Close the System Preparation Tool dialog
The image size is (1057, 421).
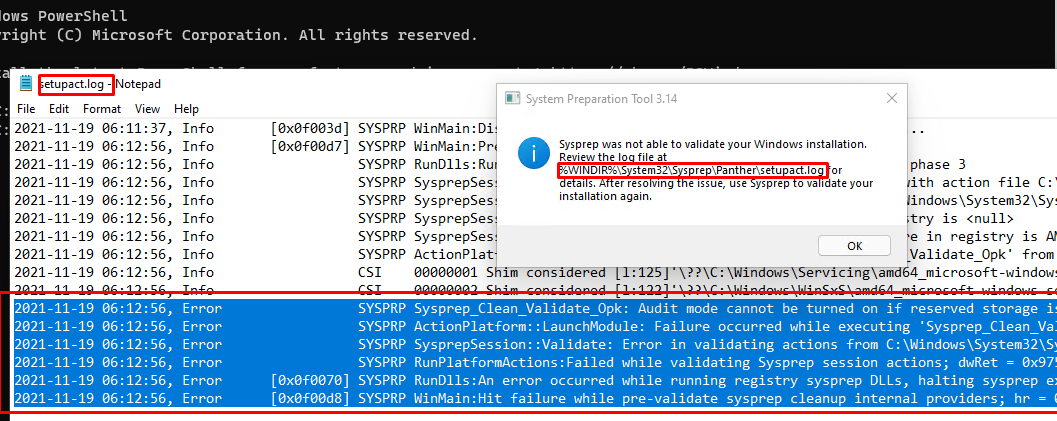(891, 98)
